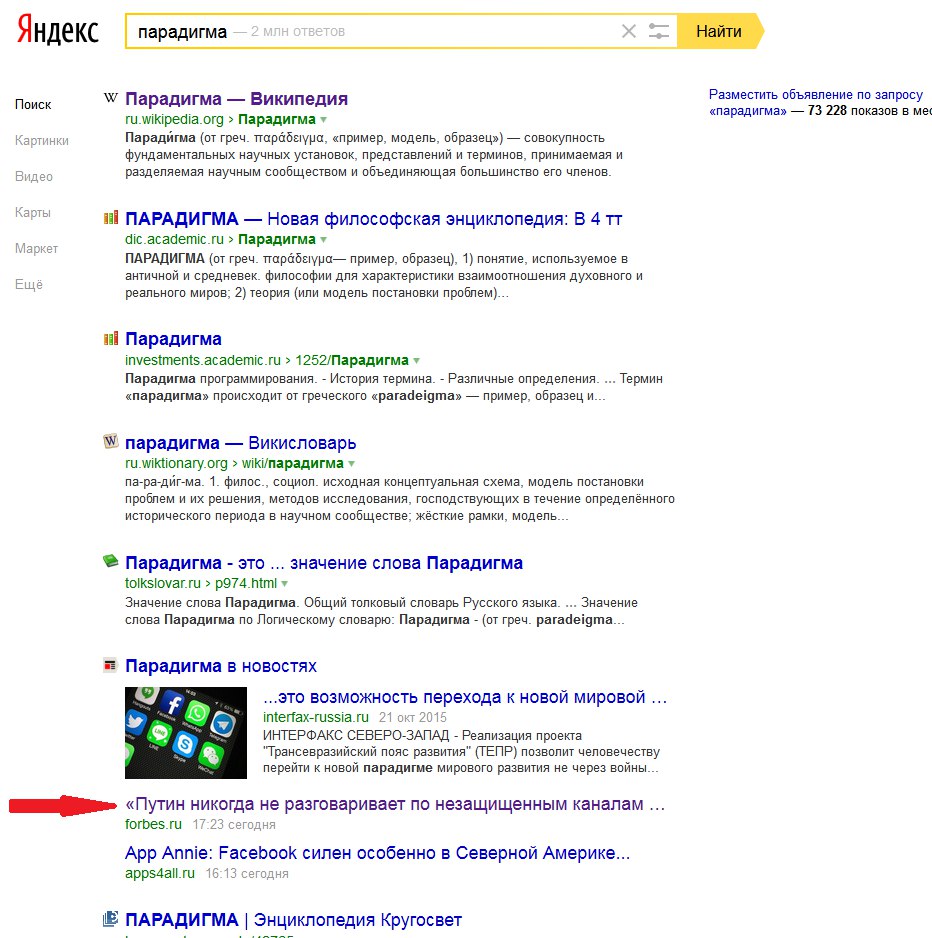
Task: Open парадигма — Викисловарь result
Action: click(x=240, y=443)
